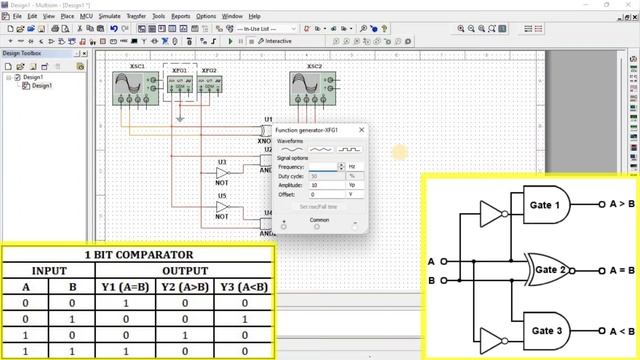The width and height of the screenshot is (640, 360).
Task: Open the Transfer menu
Action: [136, 16]
